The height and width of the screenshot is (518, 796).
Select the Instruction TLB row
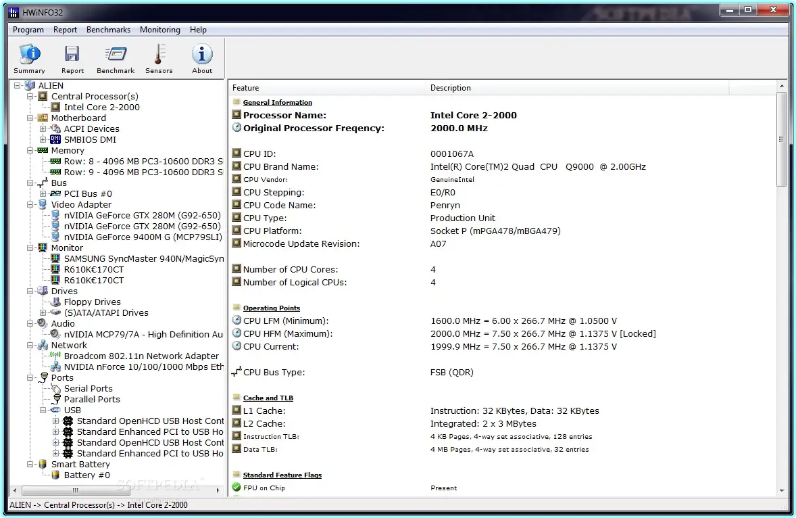[503, 436]
